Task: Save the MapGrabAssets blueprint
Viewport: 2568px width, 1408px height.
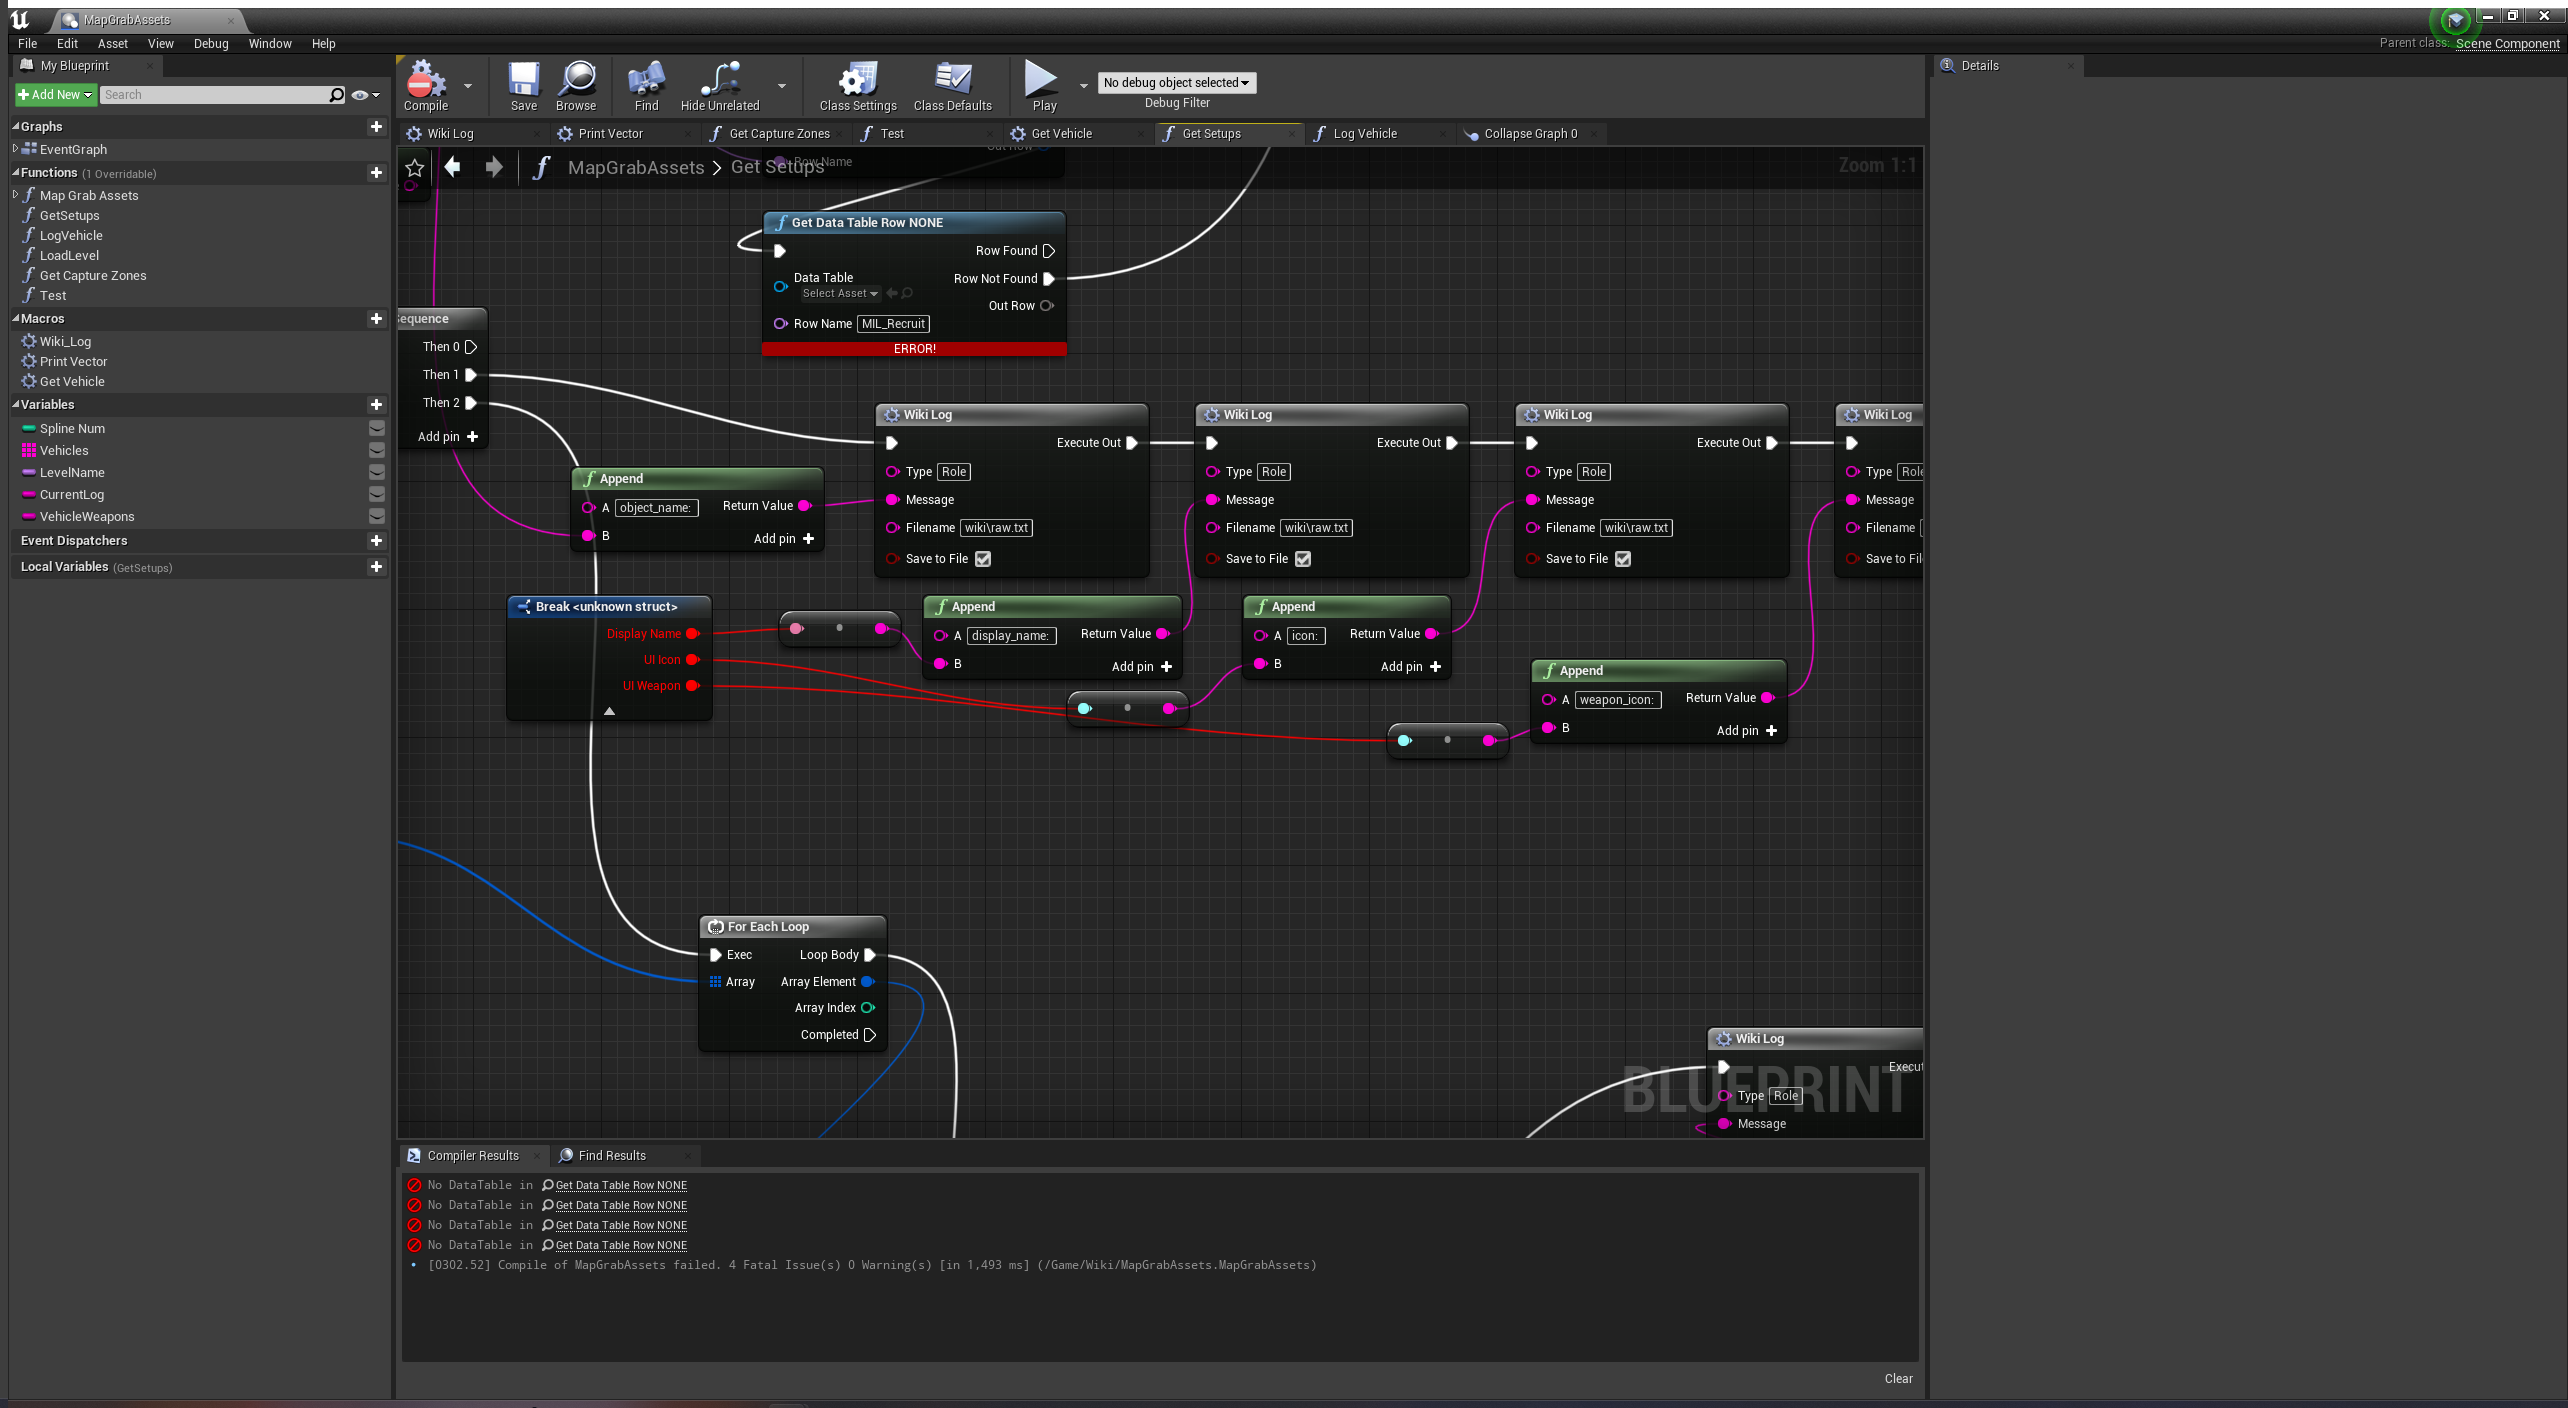Action: click(x=523, y=86)
